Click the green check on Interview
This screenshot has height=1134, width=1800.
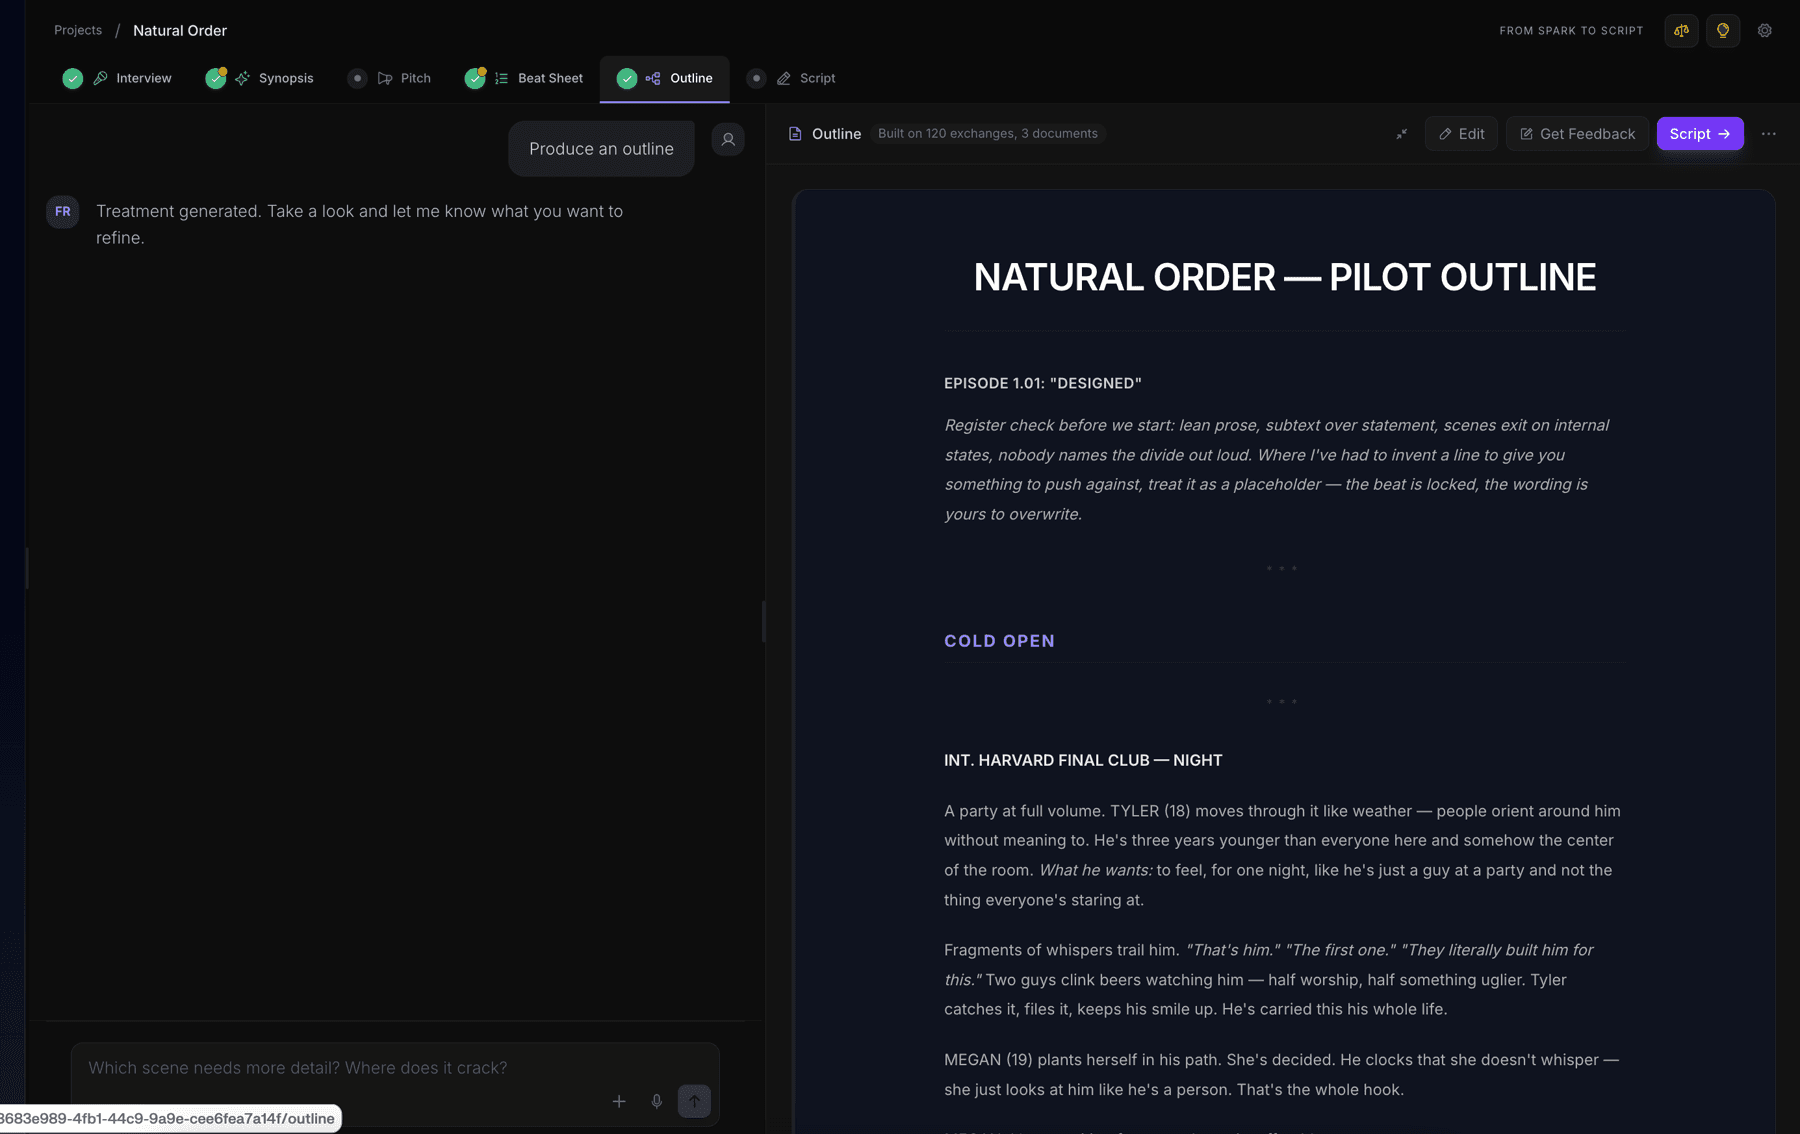point(72,78)
